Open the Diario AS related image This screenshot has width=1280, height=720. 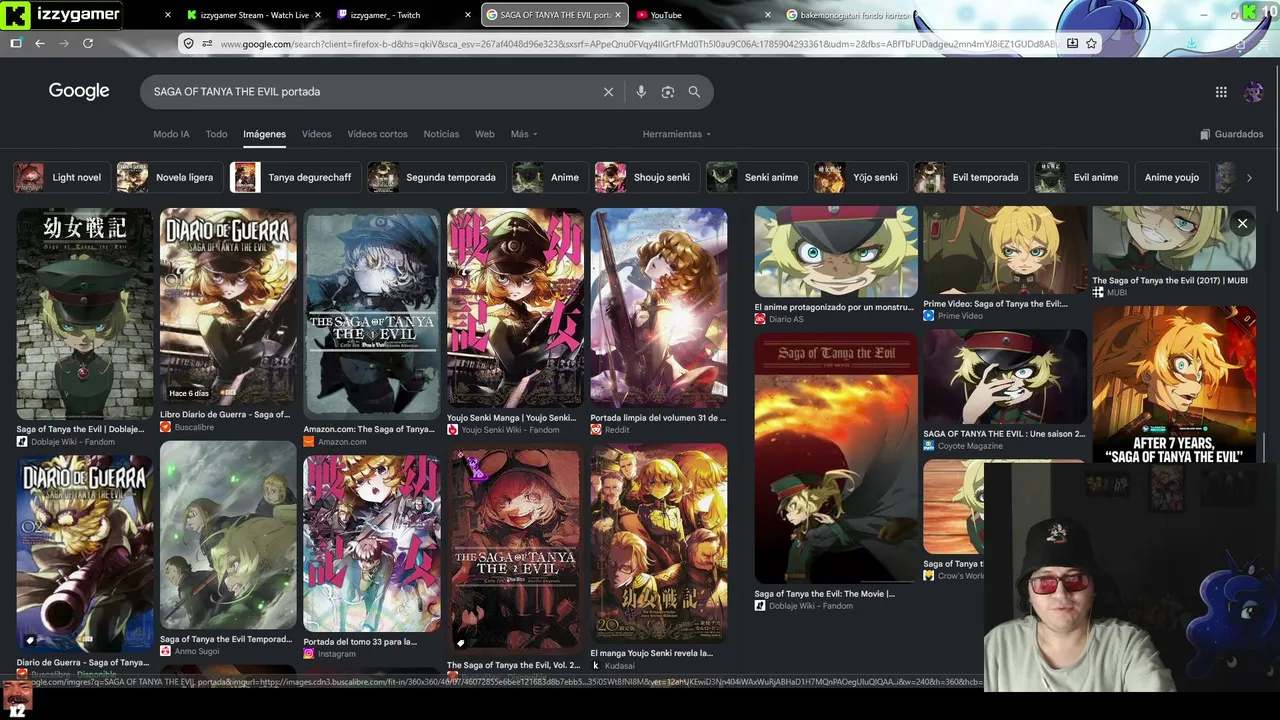[836, 252]
